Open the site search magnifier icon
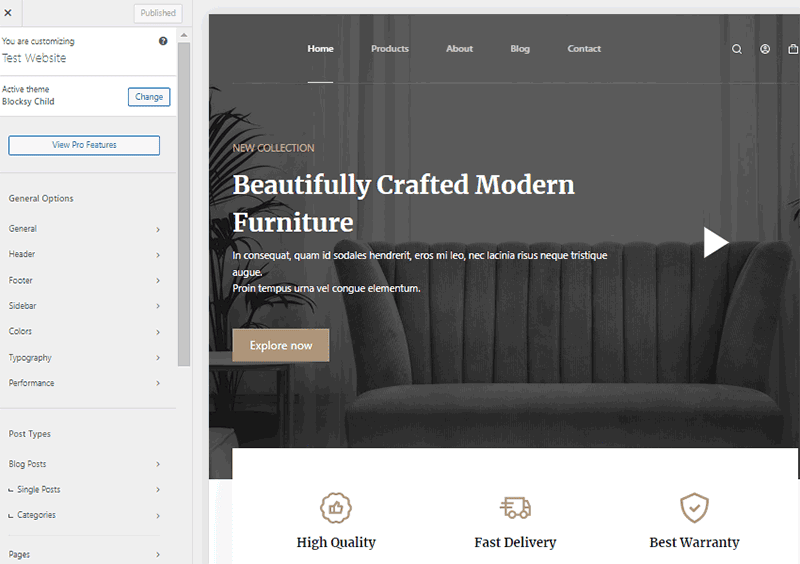The height and width of the screenshot is (564, 800). click(x=737, y=49)
